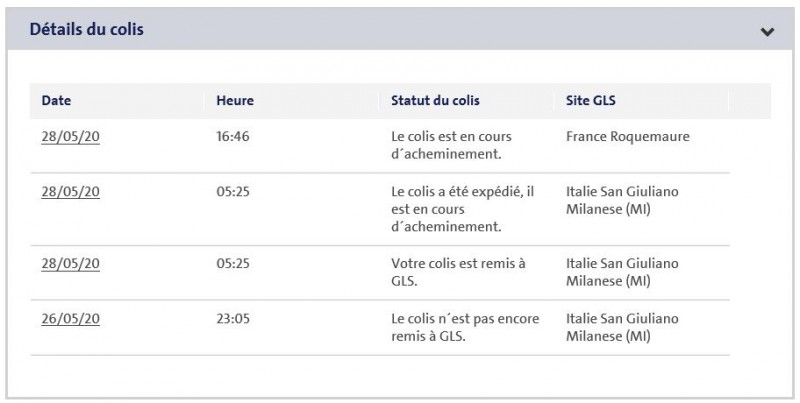Collapse the Détails du colis panel chevron
The image size is (800, 403).
tap(767, 31)
